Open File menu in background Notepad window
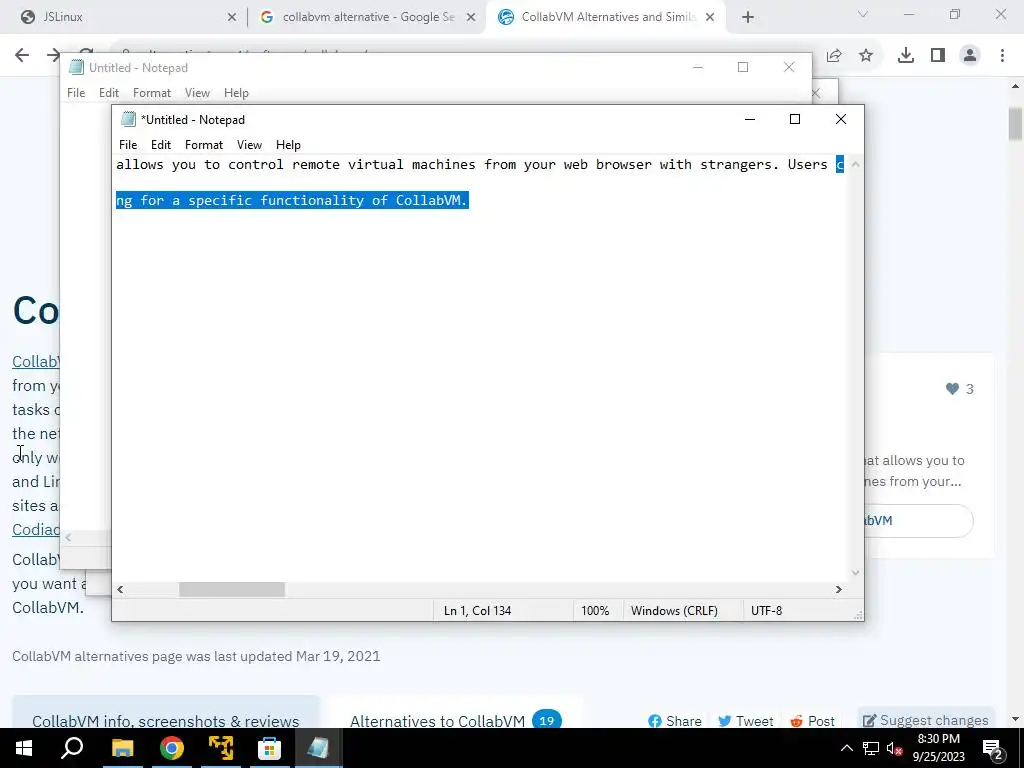1024x768 pixels. (76, 93)
